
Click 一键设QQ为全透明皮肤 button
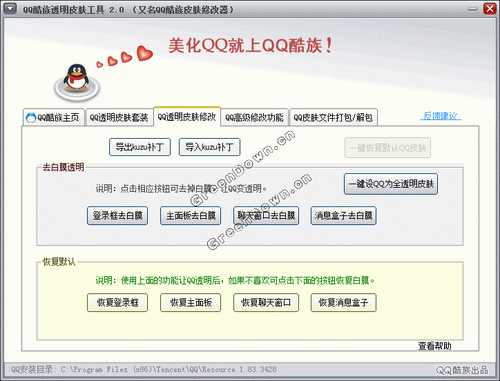click(391, 184)
